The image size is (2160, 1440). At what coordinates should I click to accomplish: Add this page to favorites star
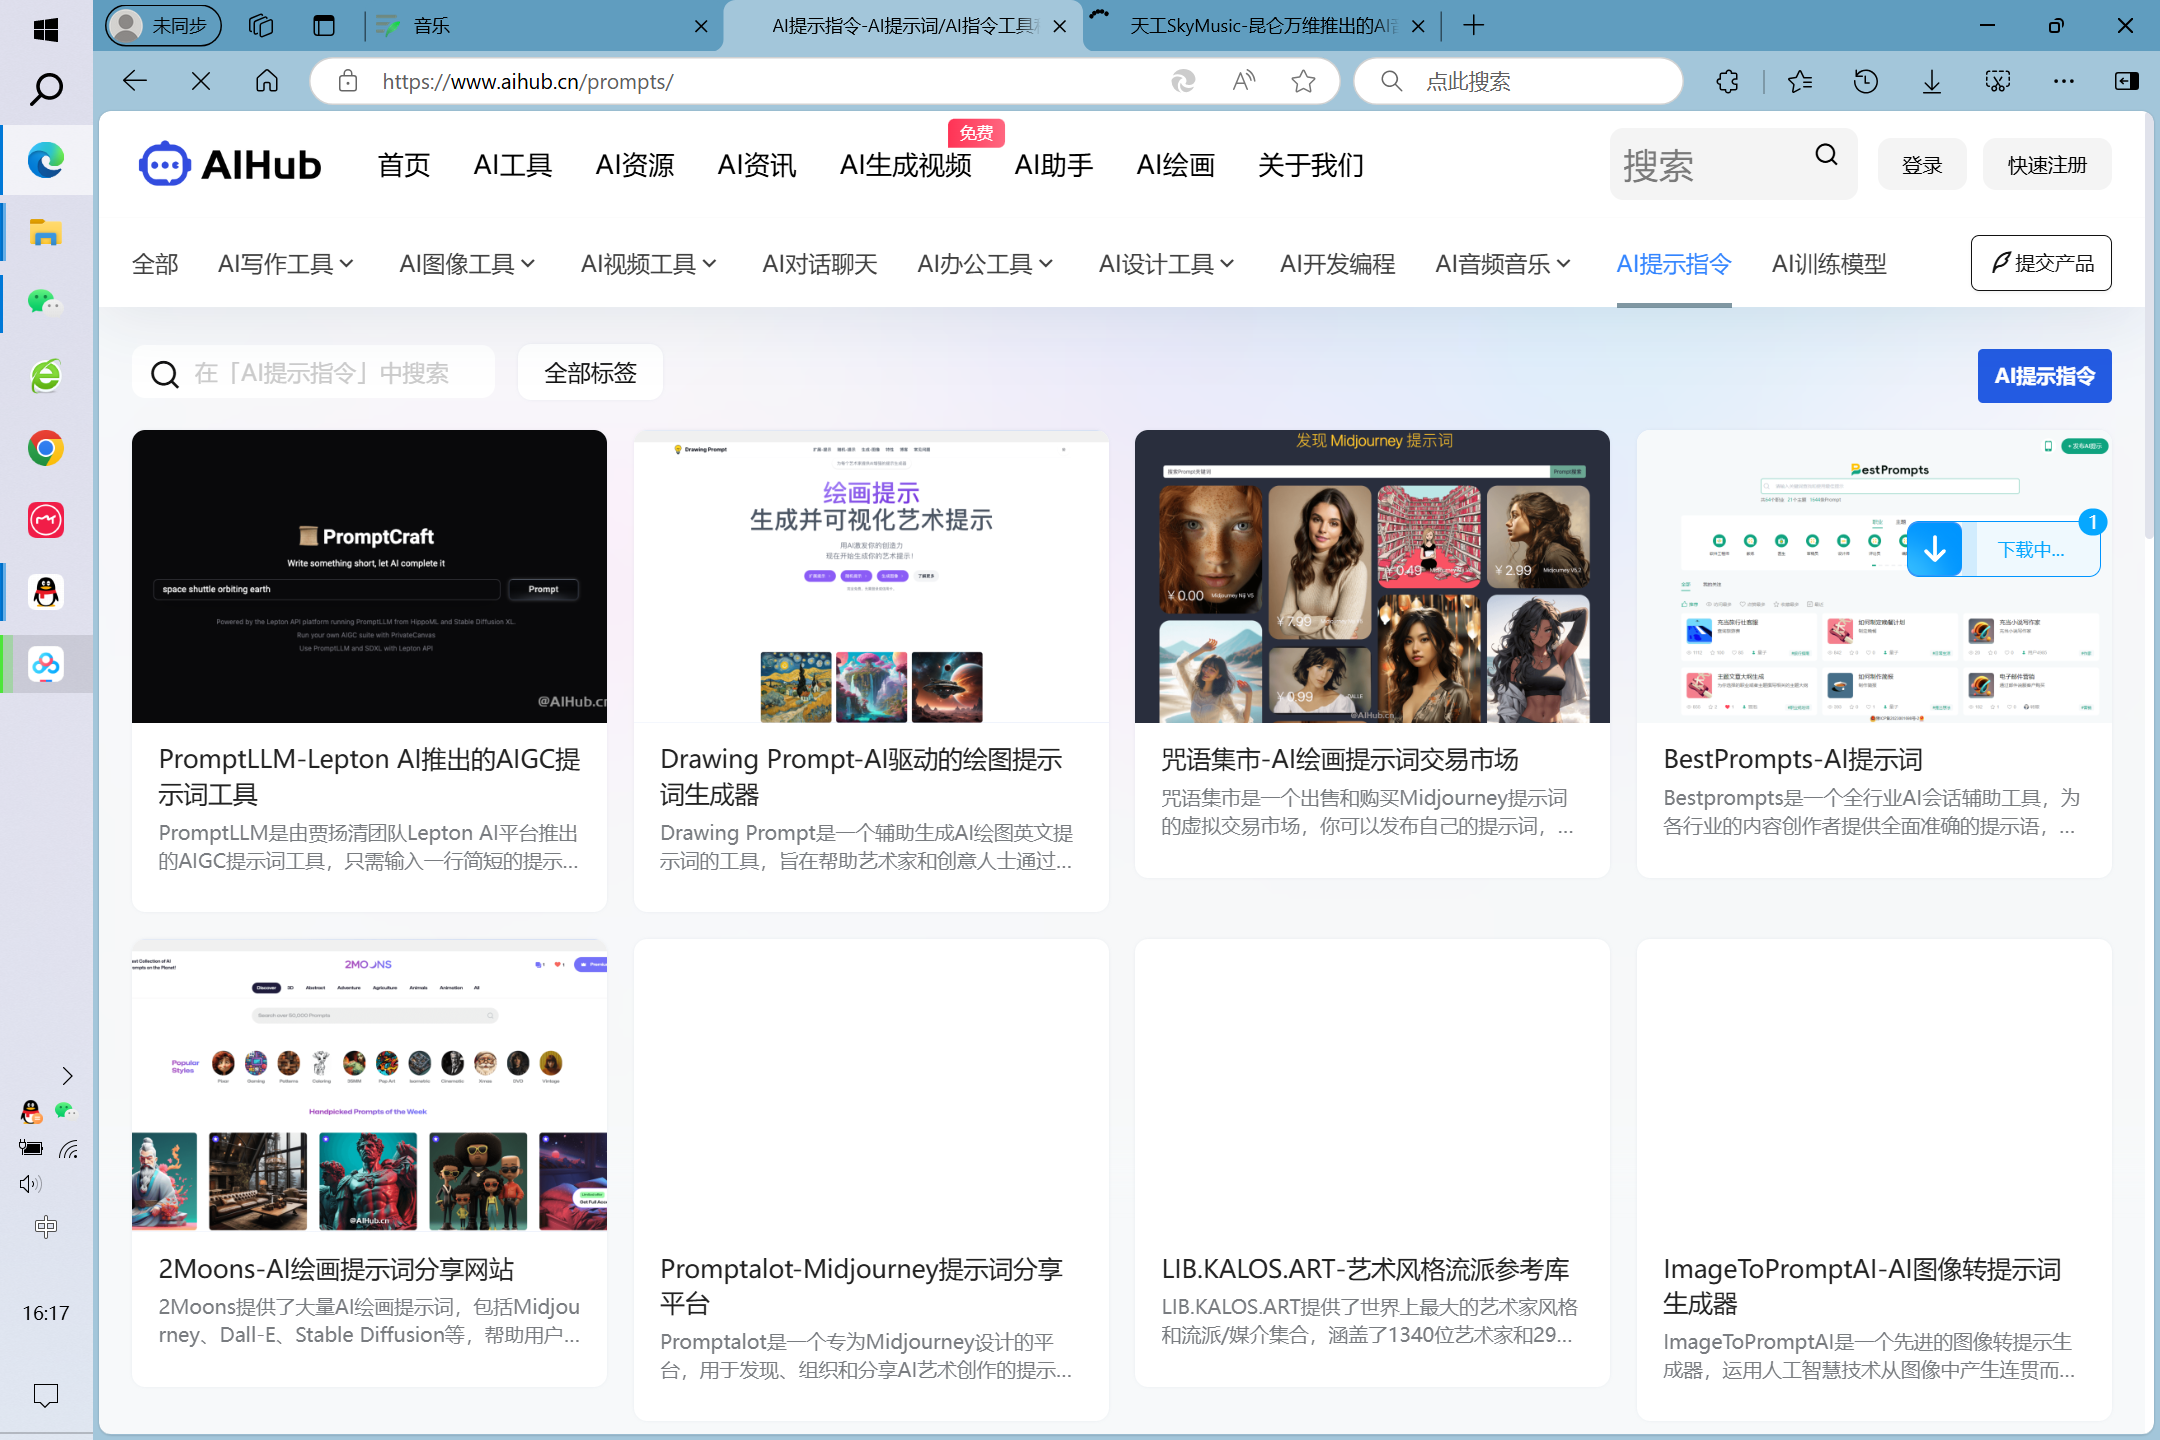(1303, 81)
